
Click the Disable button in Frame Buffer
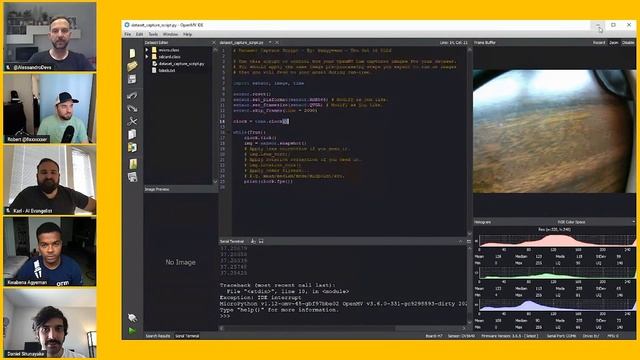click(x=628, y=42)
